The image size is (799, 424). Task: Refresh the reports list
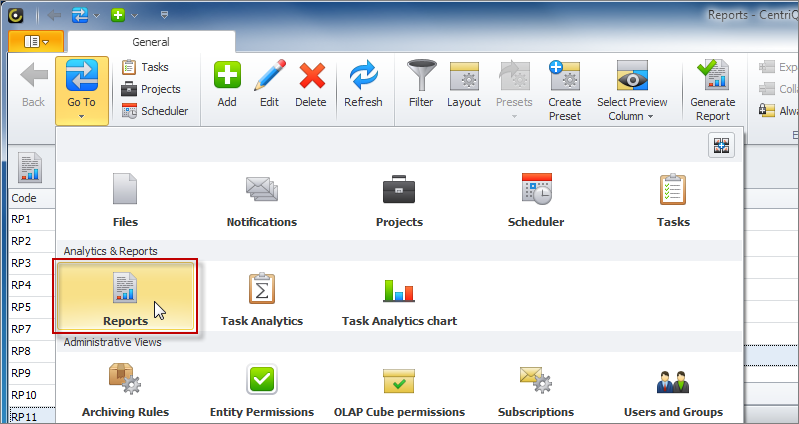click(x=363, y=85)
